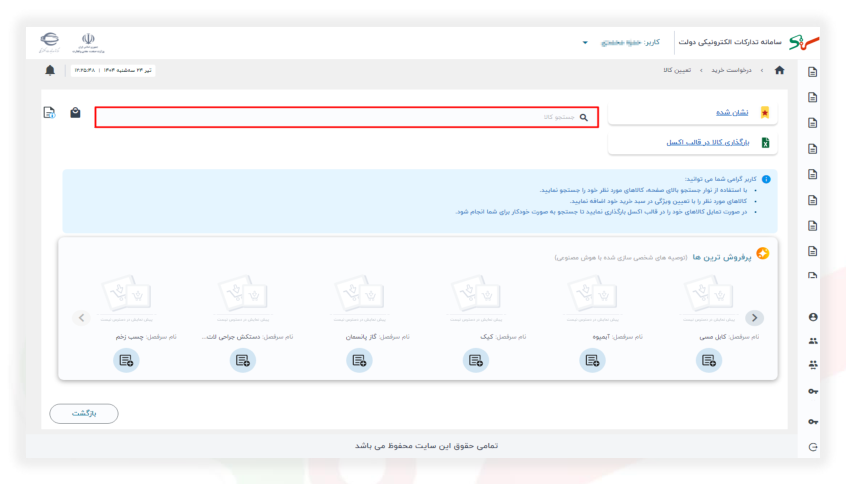Show previous best-selling items with left arrow
846x484 pixels.
click(x=81, y=318)
